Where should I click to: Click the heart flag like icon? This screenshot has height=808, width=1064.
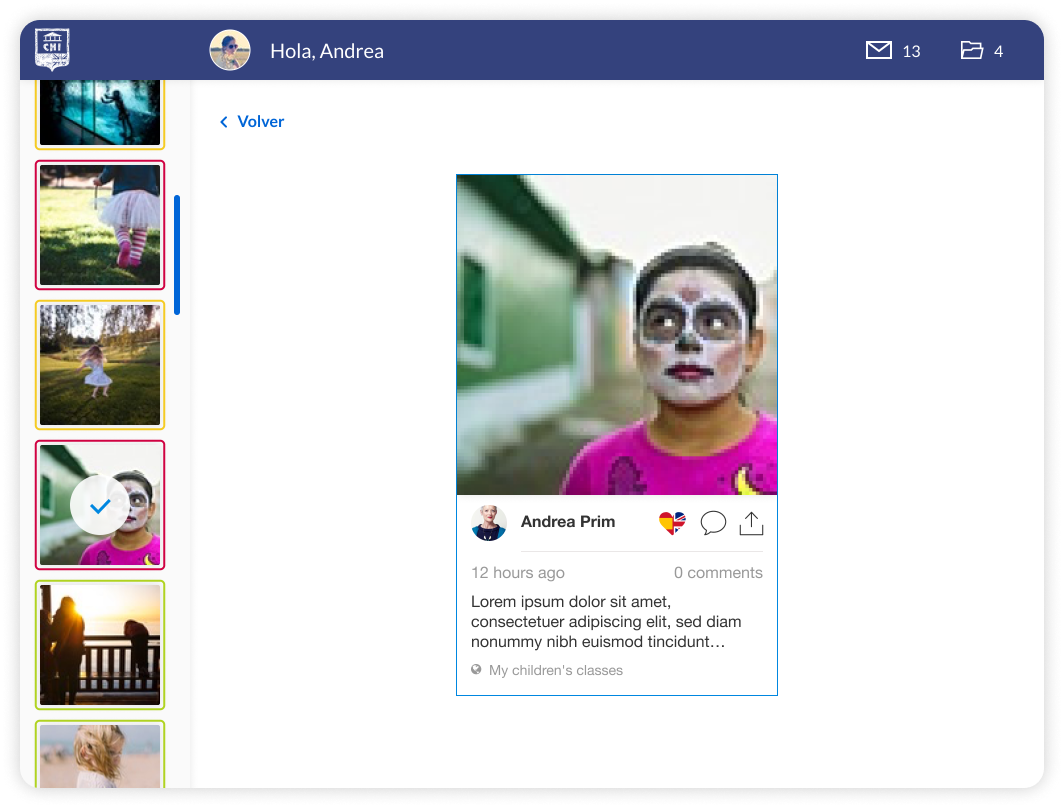(672, 522)
